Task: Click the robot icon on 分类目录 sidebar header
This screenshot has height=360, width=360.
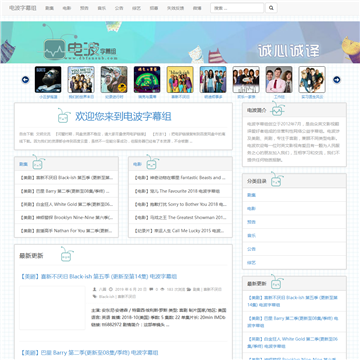Action: [276, 180]
